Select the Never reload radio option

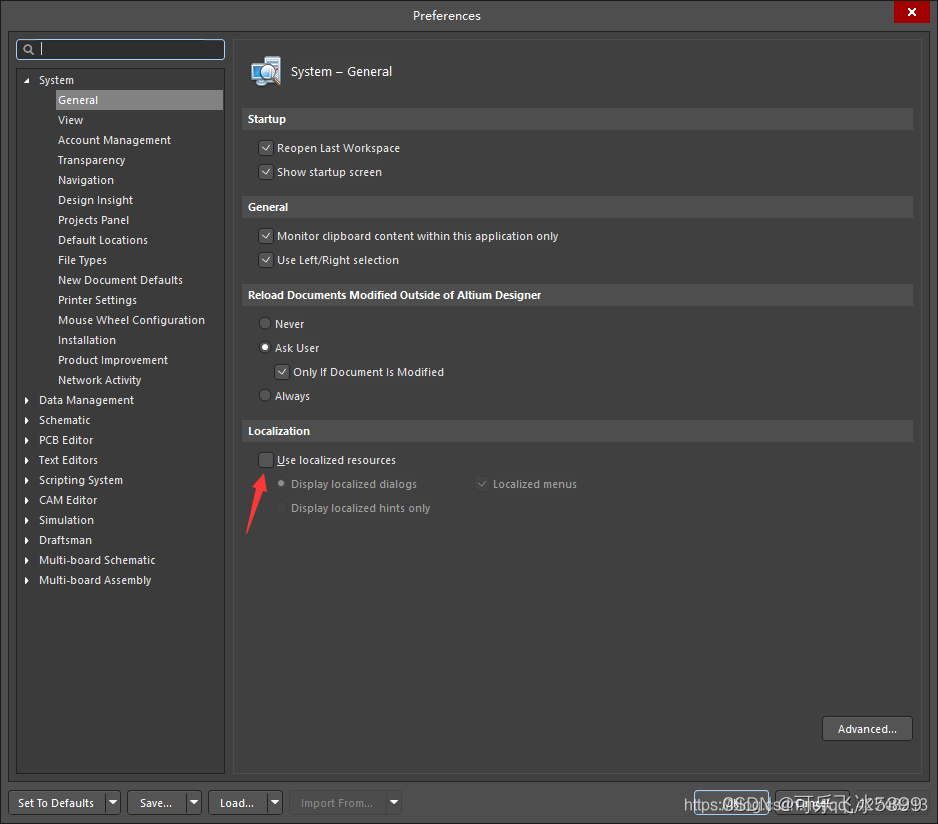coord(265,324)
